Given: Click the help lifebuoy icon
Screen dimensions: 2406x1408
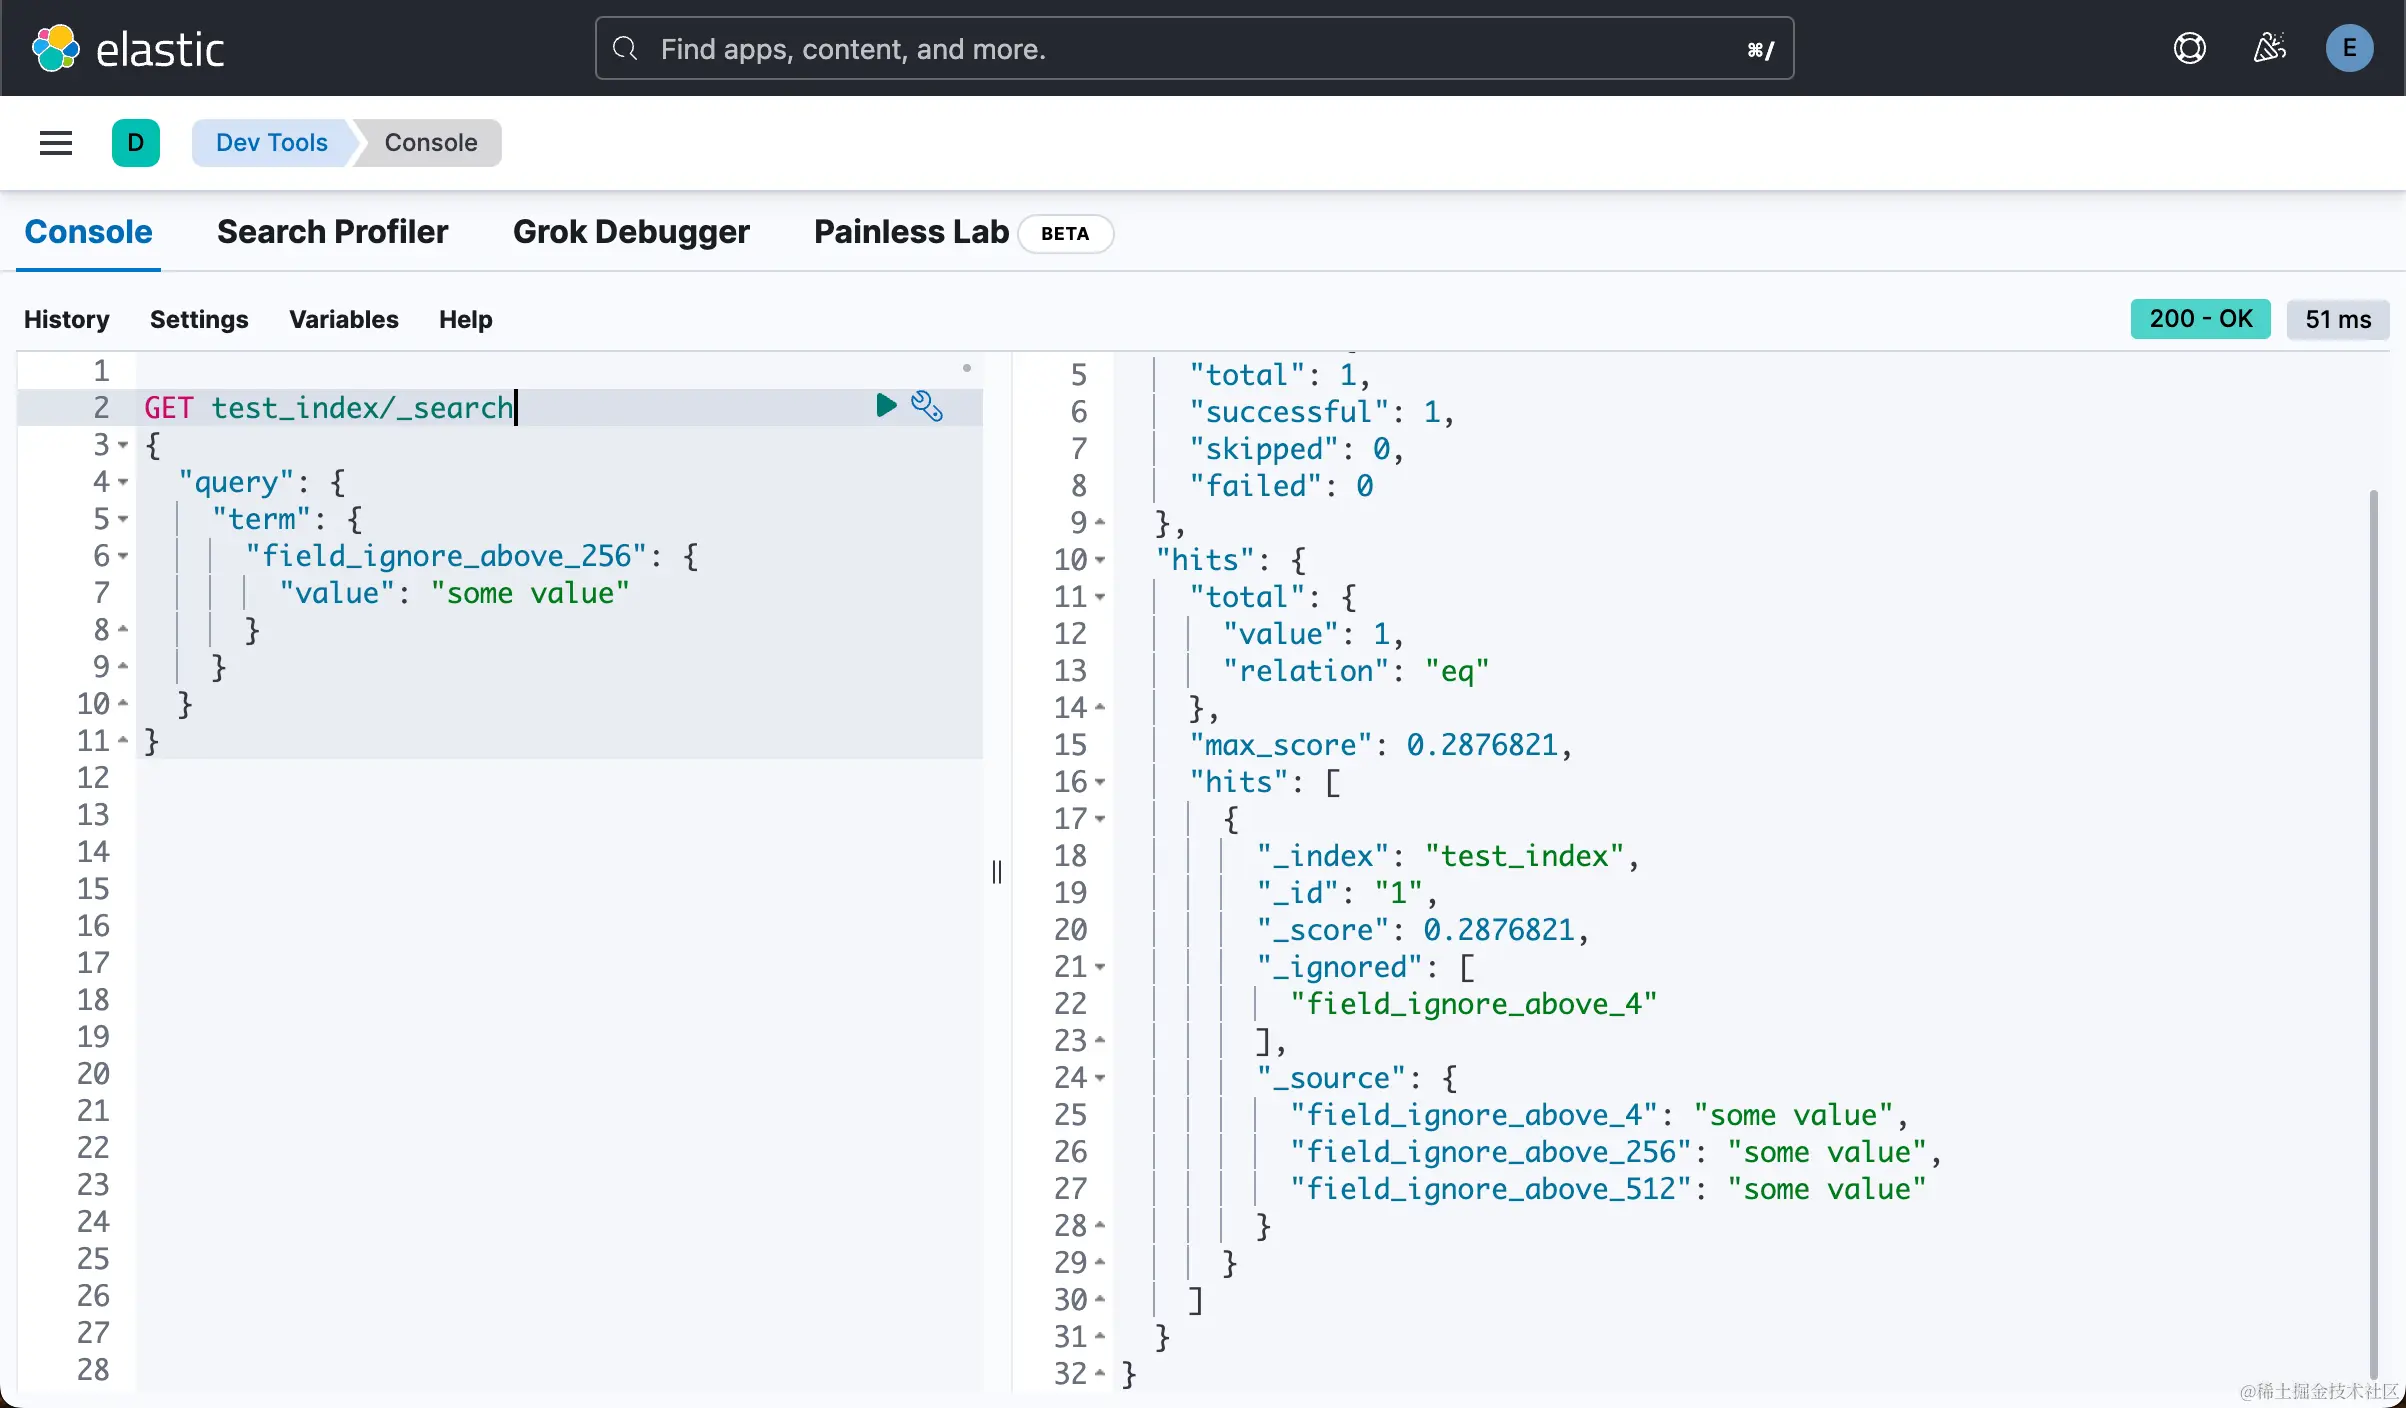Looking at the screenshot, I should click(2189, 48).
